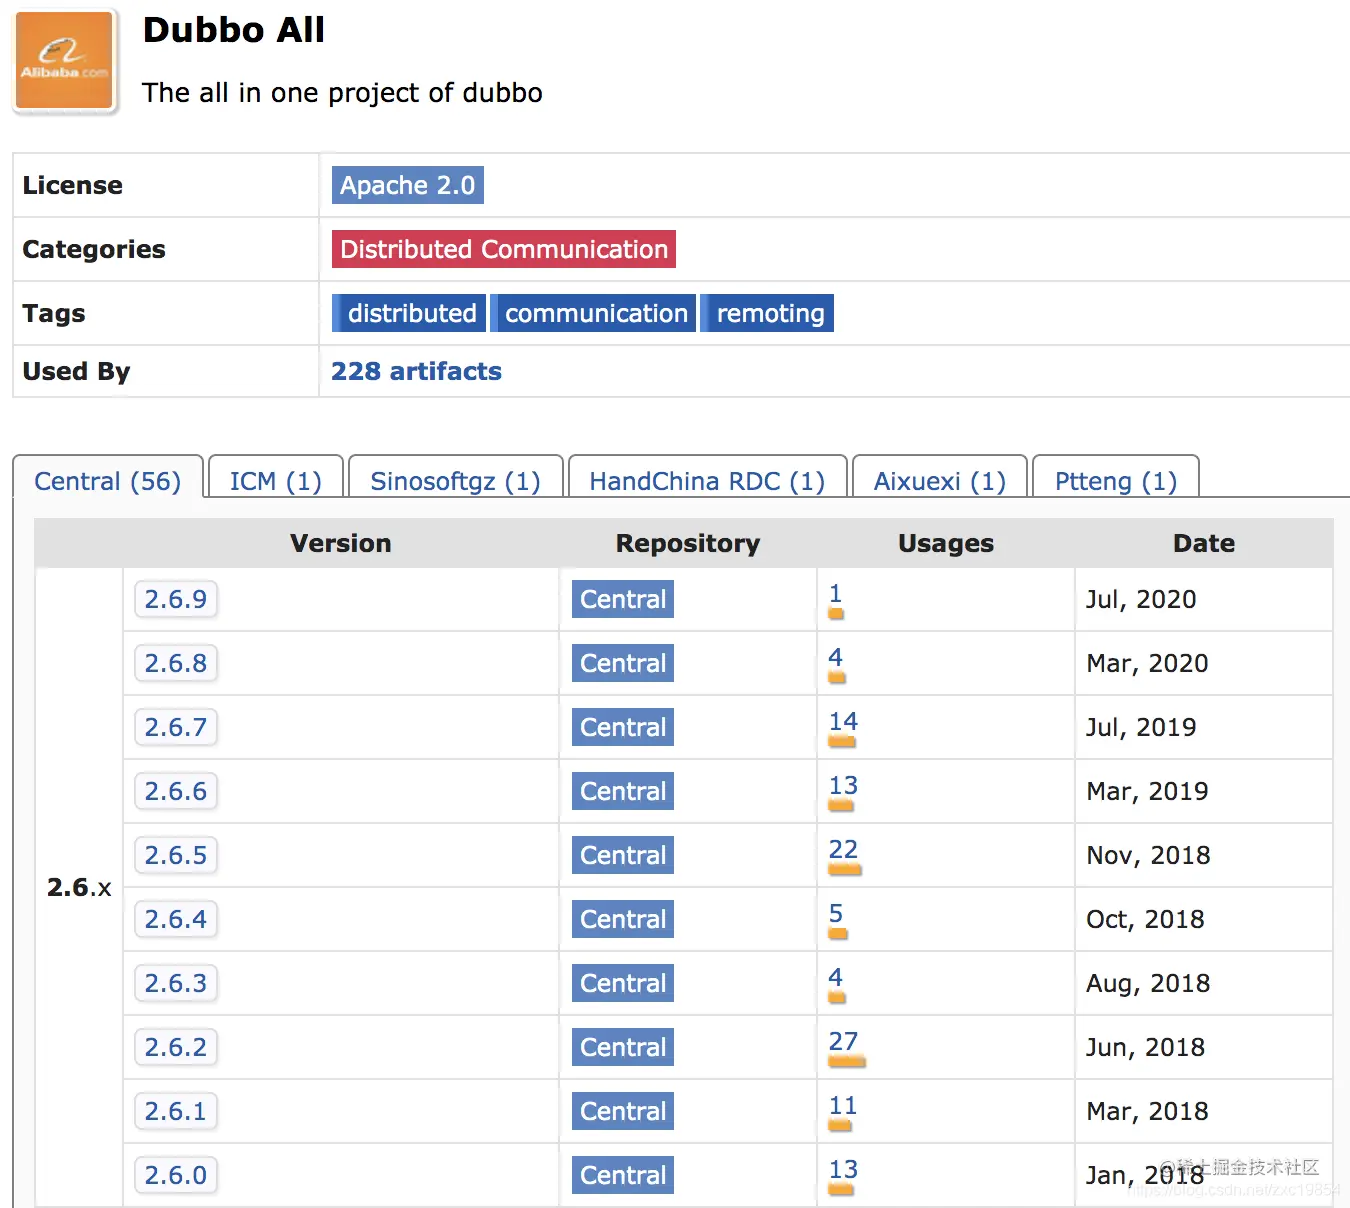Select the remoting tag
1350x1208 pixels.
coord(768,313)
